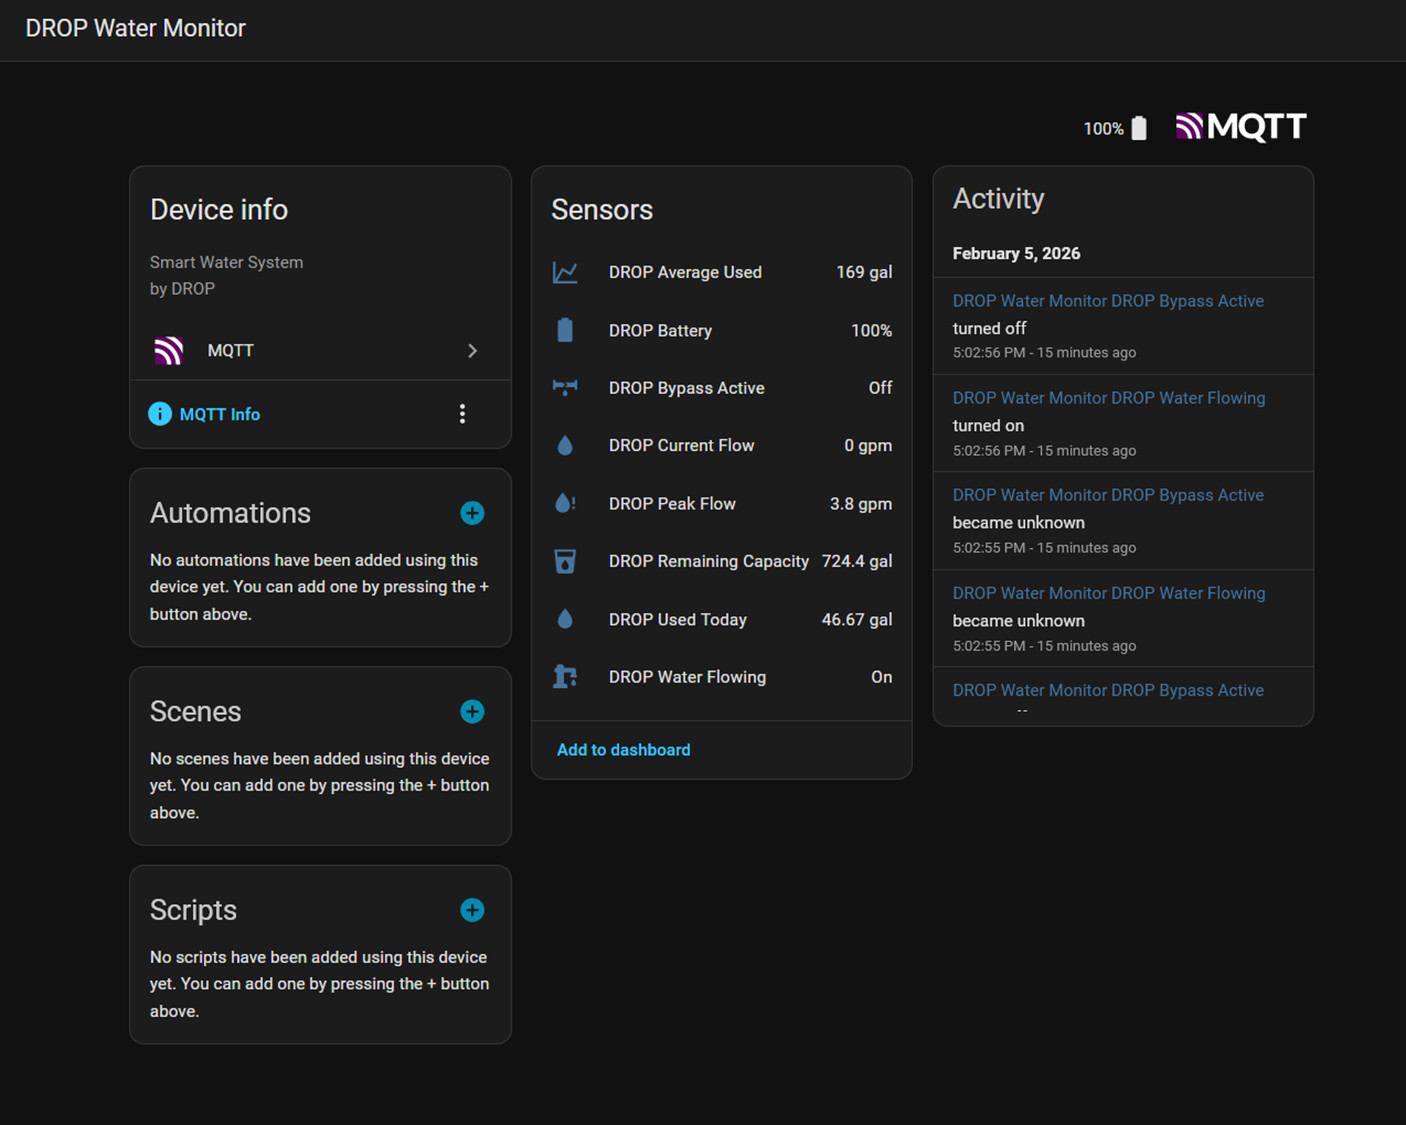Click the DROP Water Flowing pump icon
This screenshot has height=1125, width=1406.
(565, 677)
